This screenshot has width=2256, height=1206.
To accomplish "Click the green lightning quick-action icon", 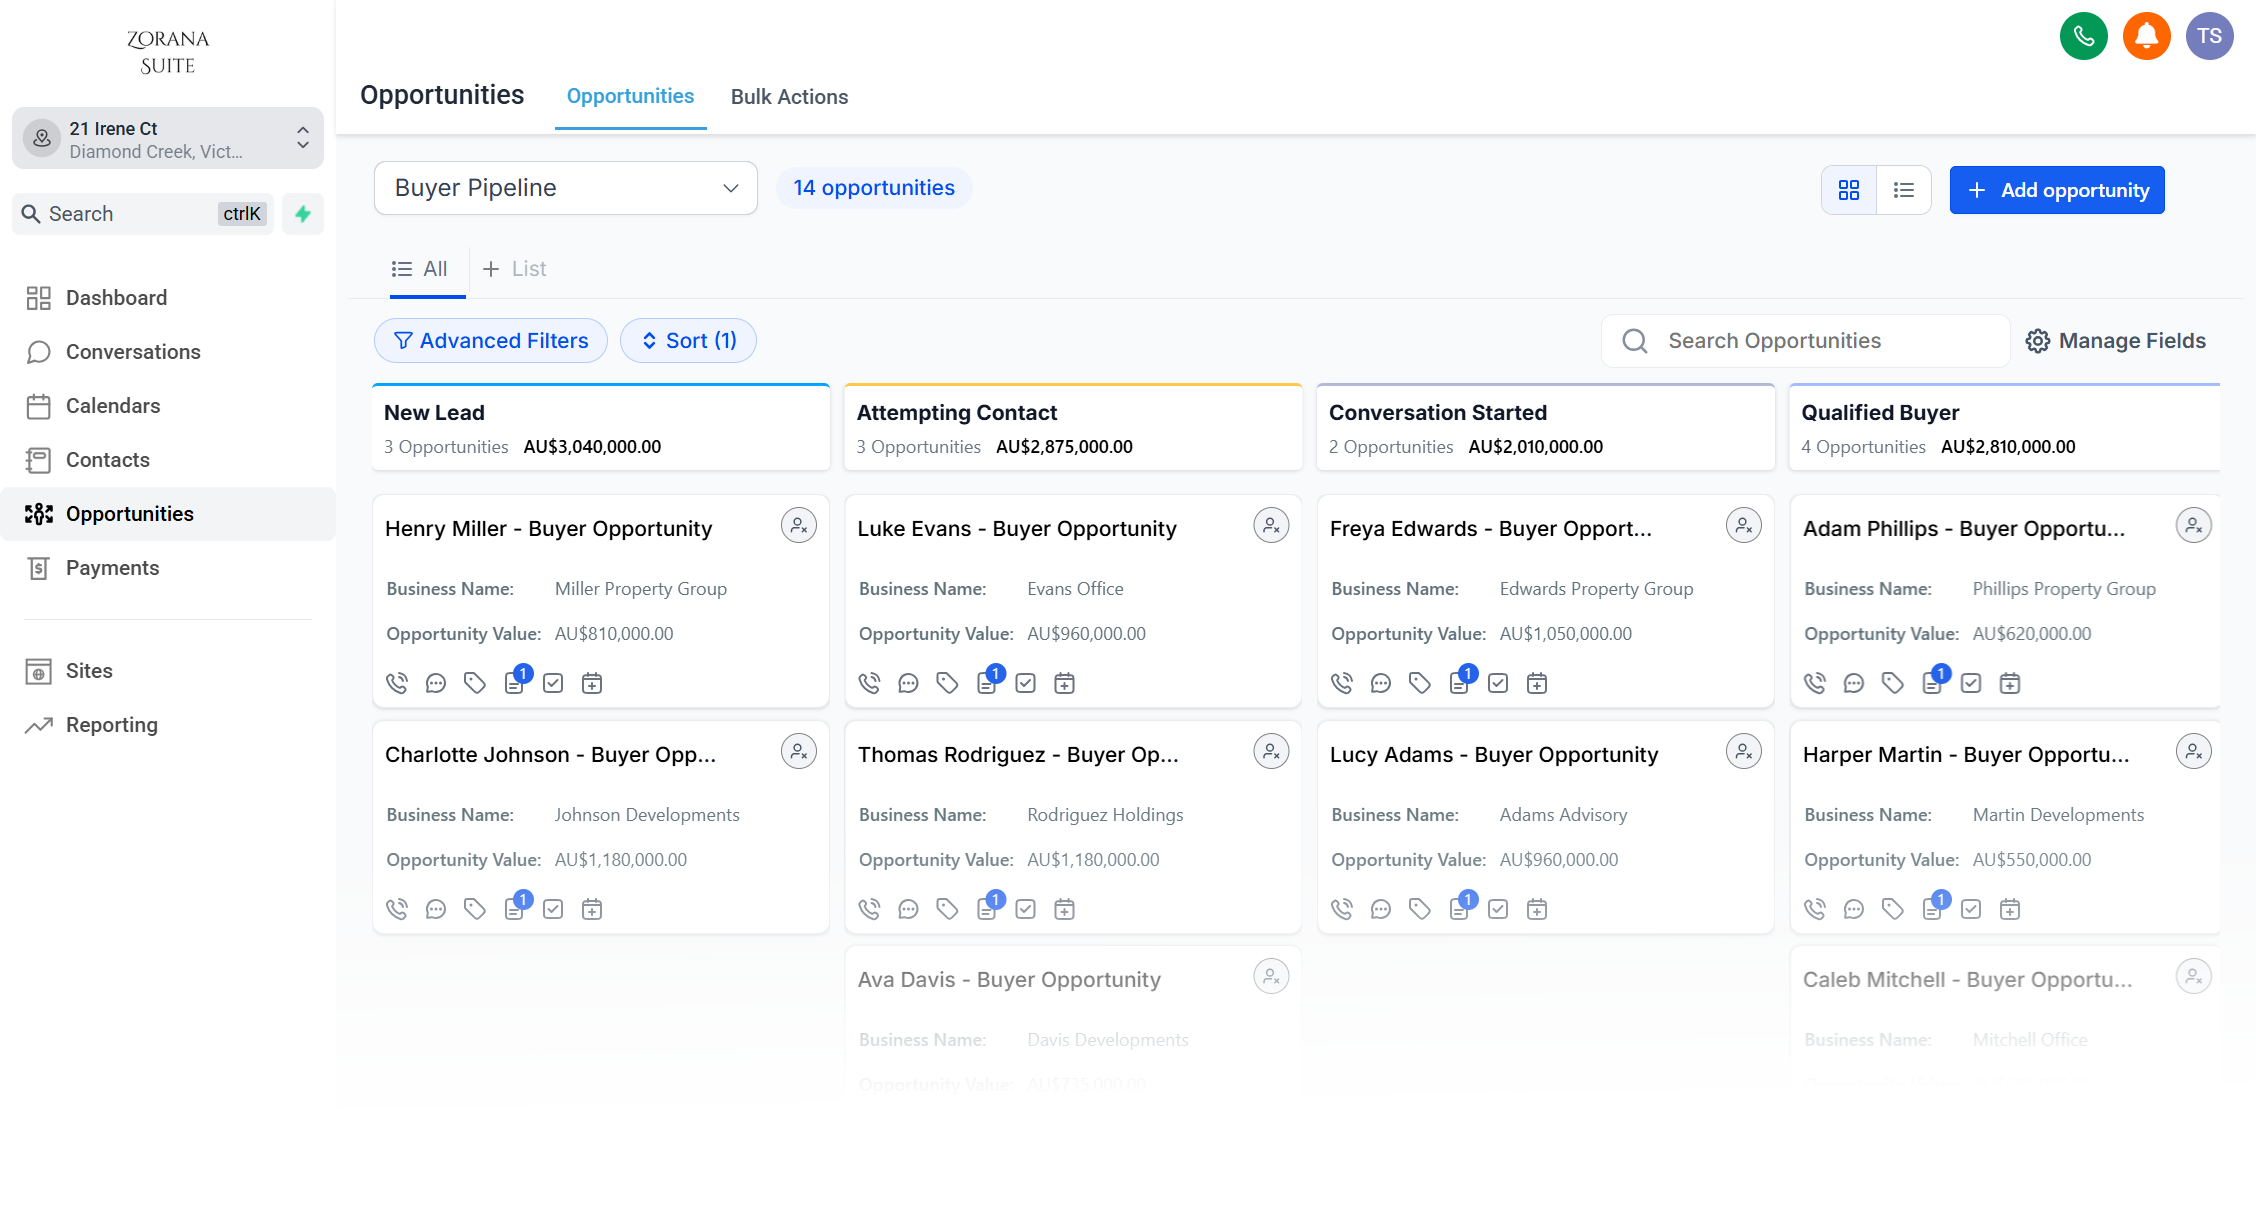I will pyautogui.click(x=303, y=214).
